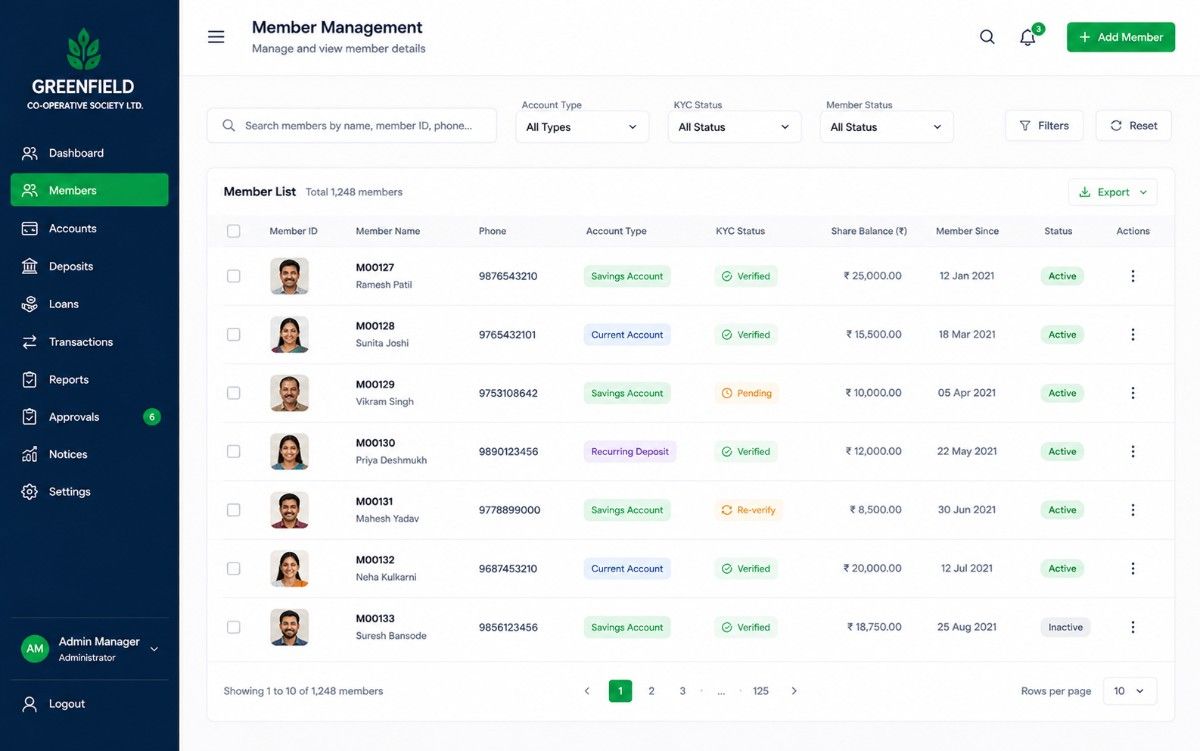1200x751 pixels.
Task: Check the box for member M00132
Action: [233, 568]
